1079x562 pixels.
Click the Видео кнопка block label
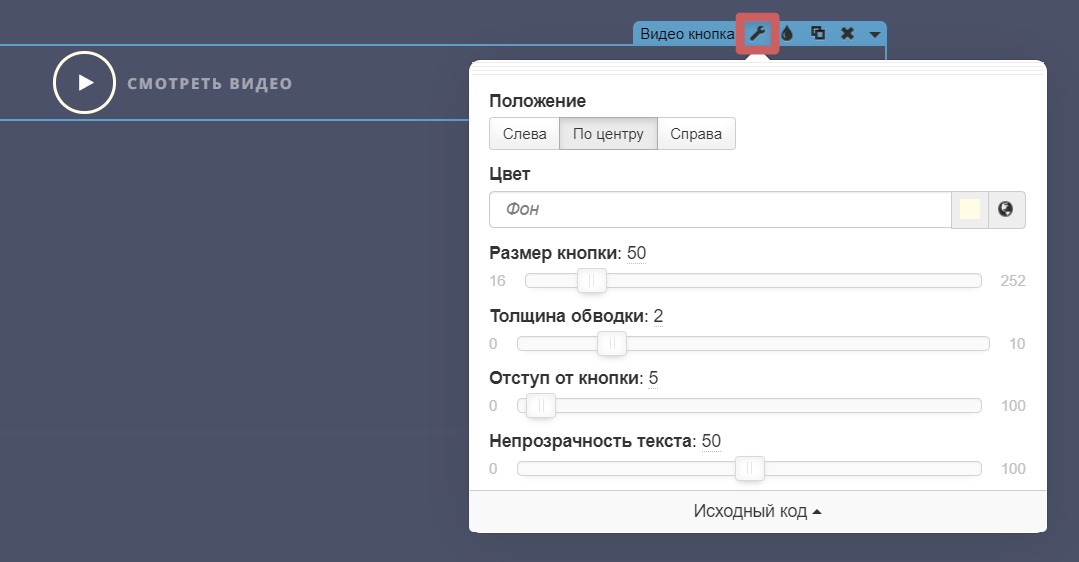pyautogui.click(x=686, y=34)
